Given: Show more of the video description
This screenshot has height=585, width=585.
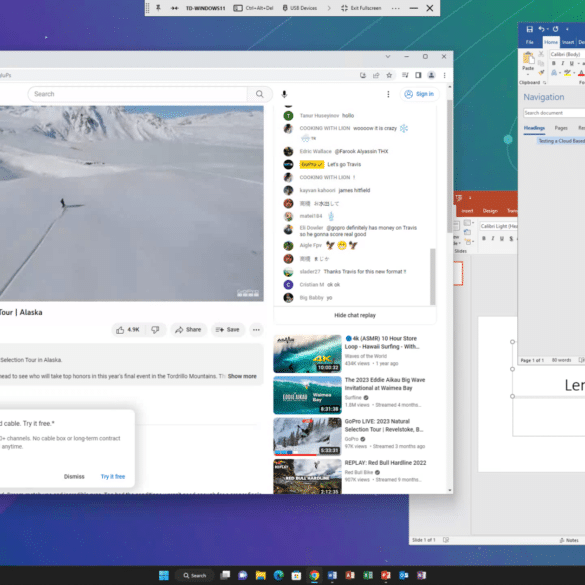Looking at the screenshot, I should (242, 376).
